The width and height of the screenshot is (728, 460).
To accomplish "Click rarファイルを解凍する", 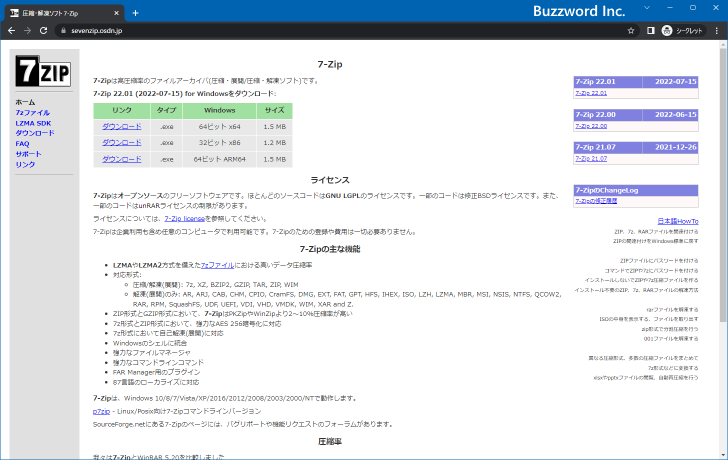I will point(672,310).
